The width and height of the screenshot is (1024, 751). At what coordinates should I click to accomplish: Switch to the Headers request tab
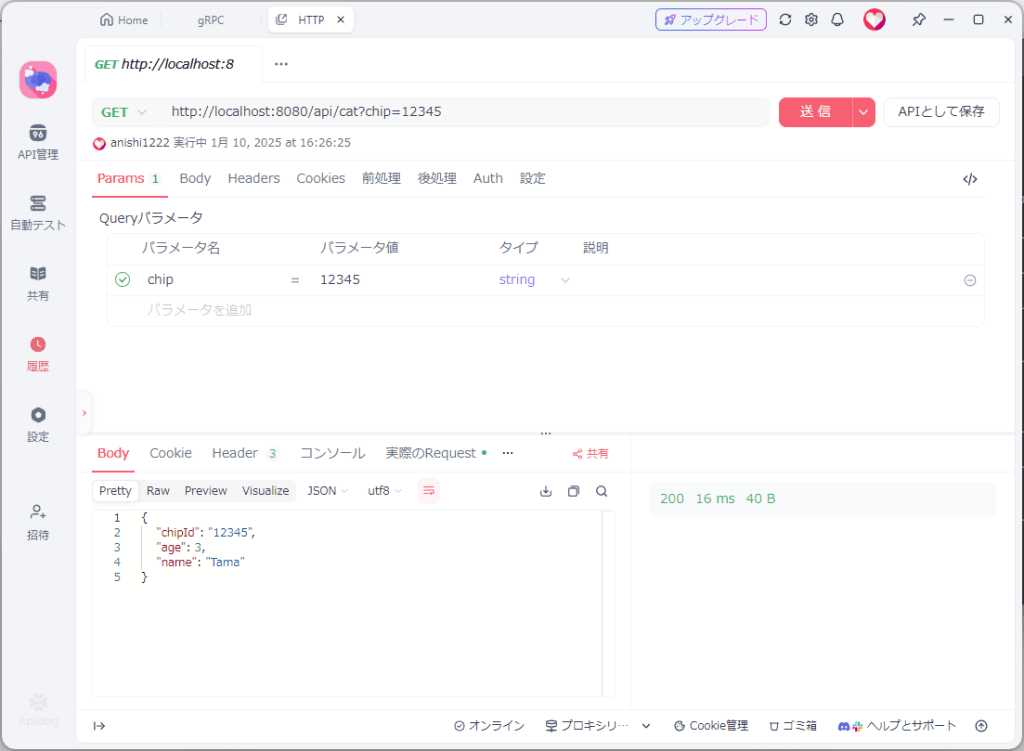pos(253,178)
